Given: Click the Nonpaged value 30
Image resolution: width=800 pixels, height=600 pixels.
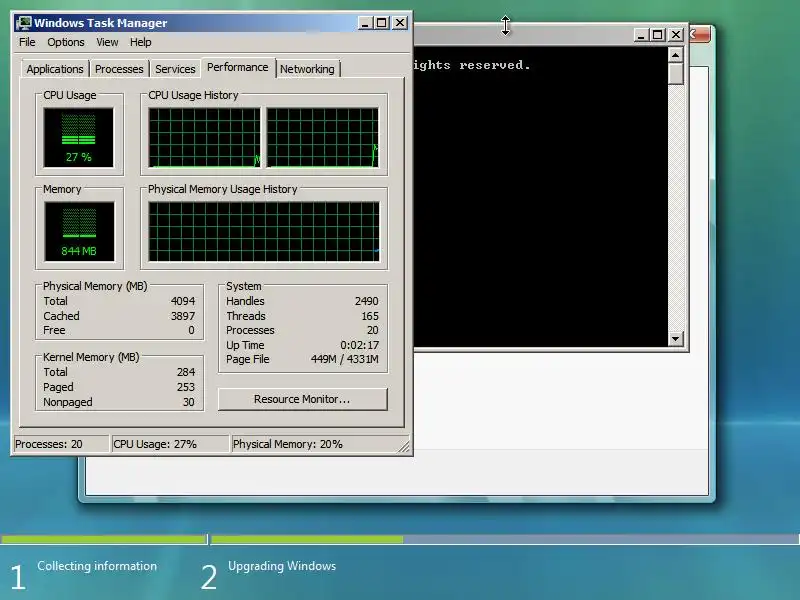Looking at the screenshot, I should 189,402.
